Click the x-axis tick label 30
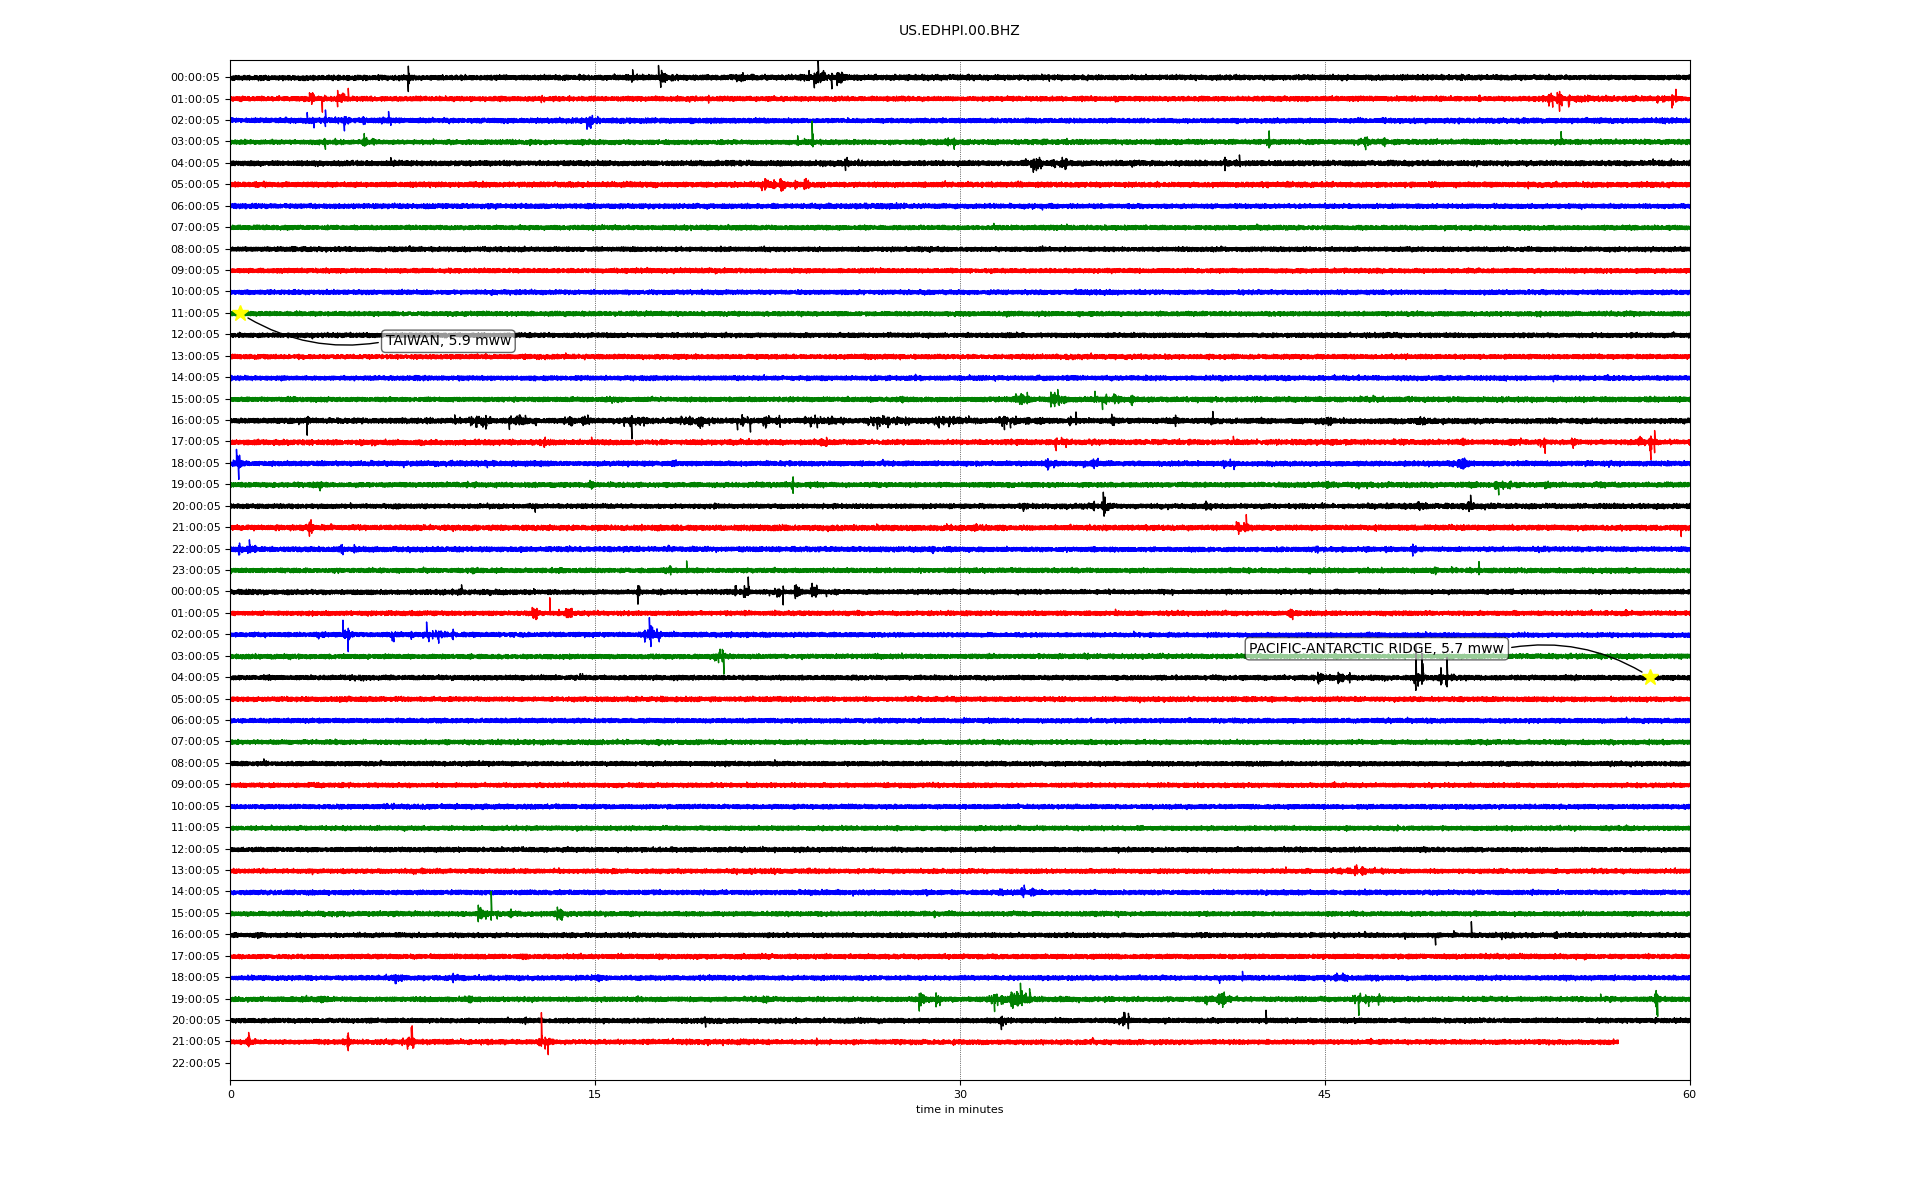Screen dimensions: 1920x1200 tap(960, 1094)
